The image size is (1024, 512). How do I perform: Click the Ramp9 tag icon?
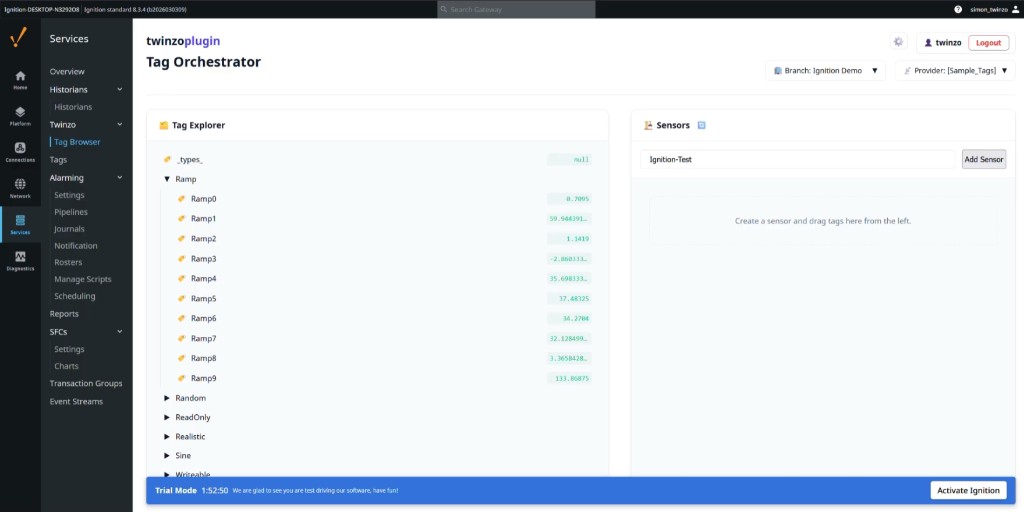(182, 378)
